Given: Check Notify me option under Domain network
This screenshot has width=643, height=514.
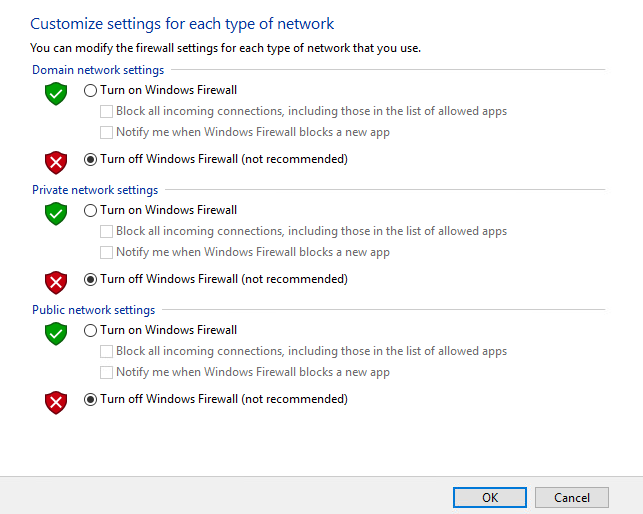Looking at the screenshot, I should (106, 132).
